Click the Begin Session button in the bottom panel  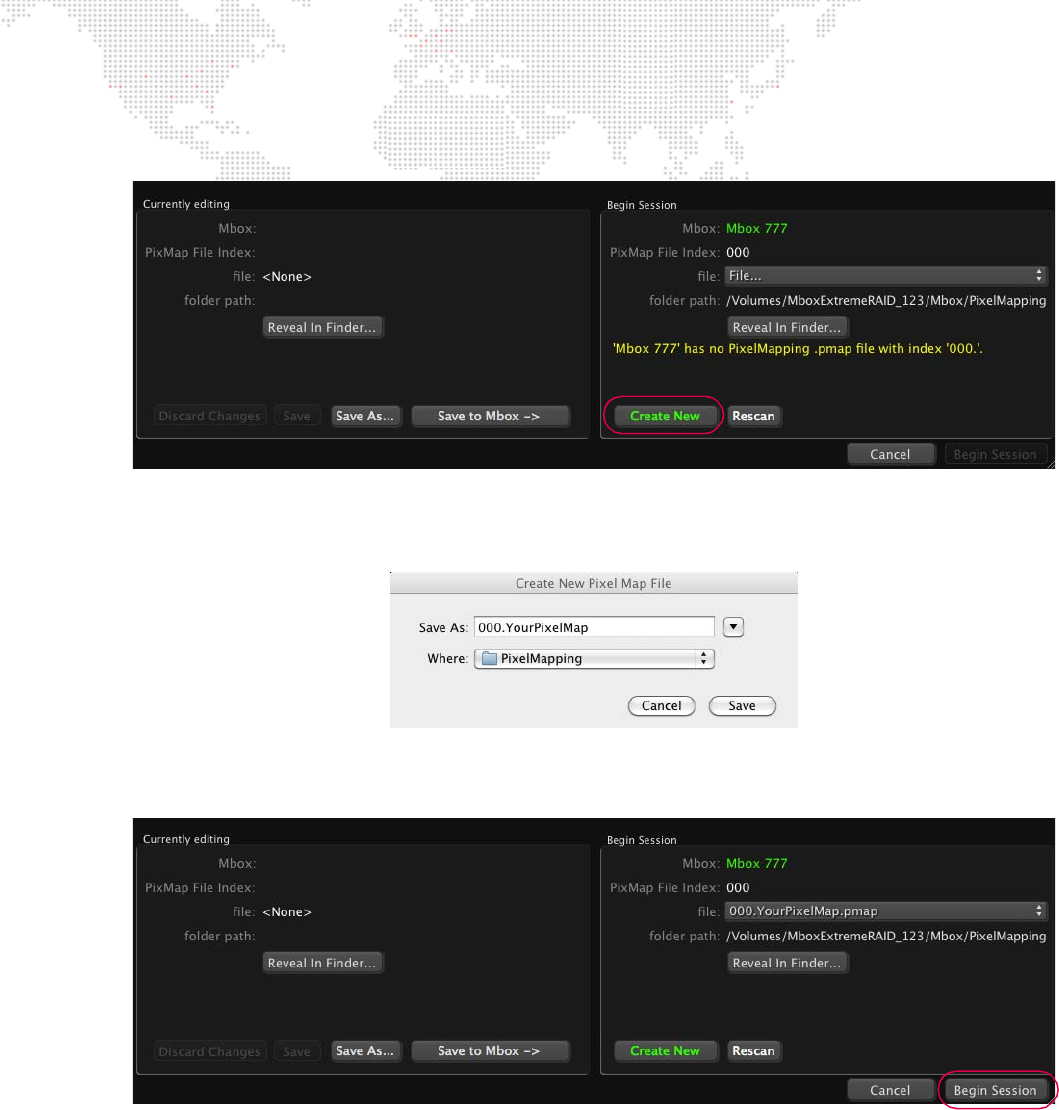[x=995, y=1090]
